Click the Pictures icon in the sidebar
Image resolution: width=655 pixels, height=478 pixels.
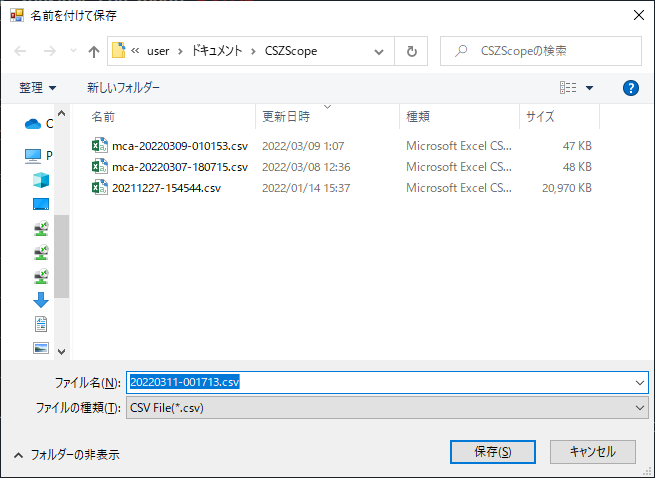coord(41,348)
